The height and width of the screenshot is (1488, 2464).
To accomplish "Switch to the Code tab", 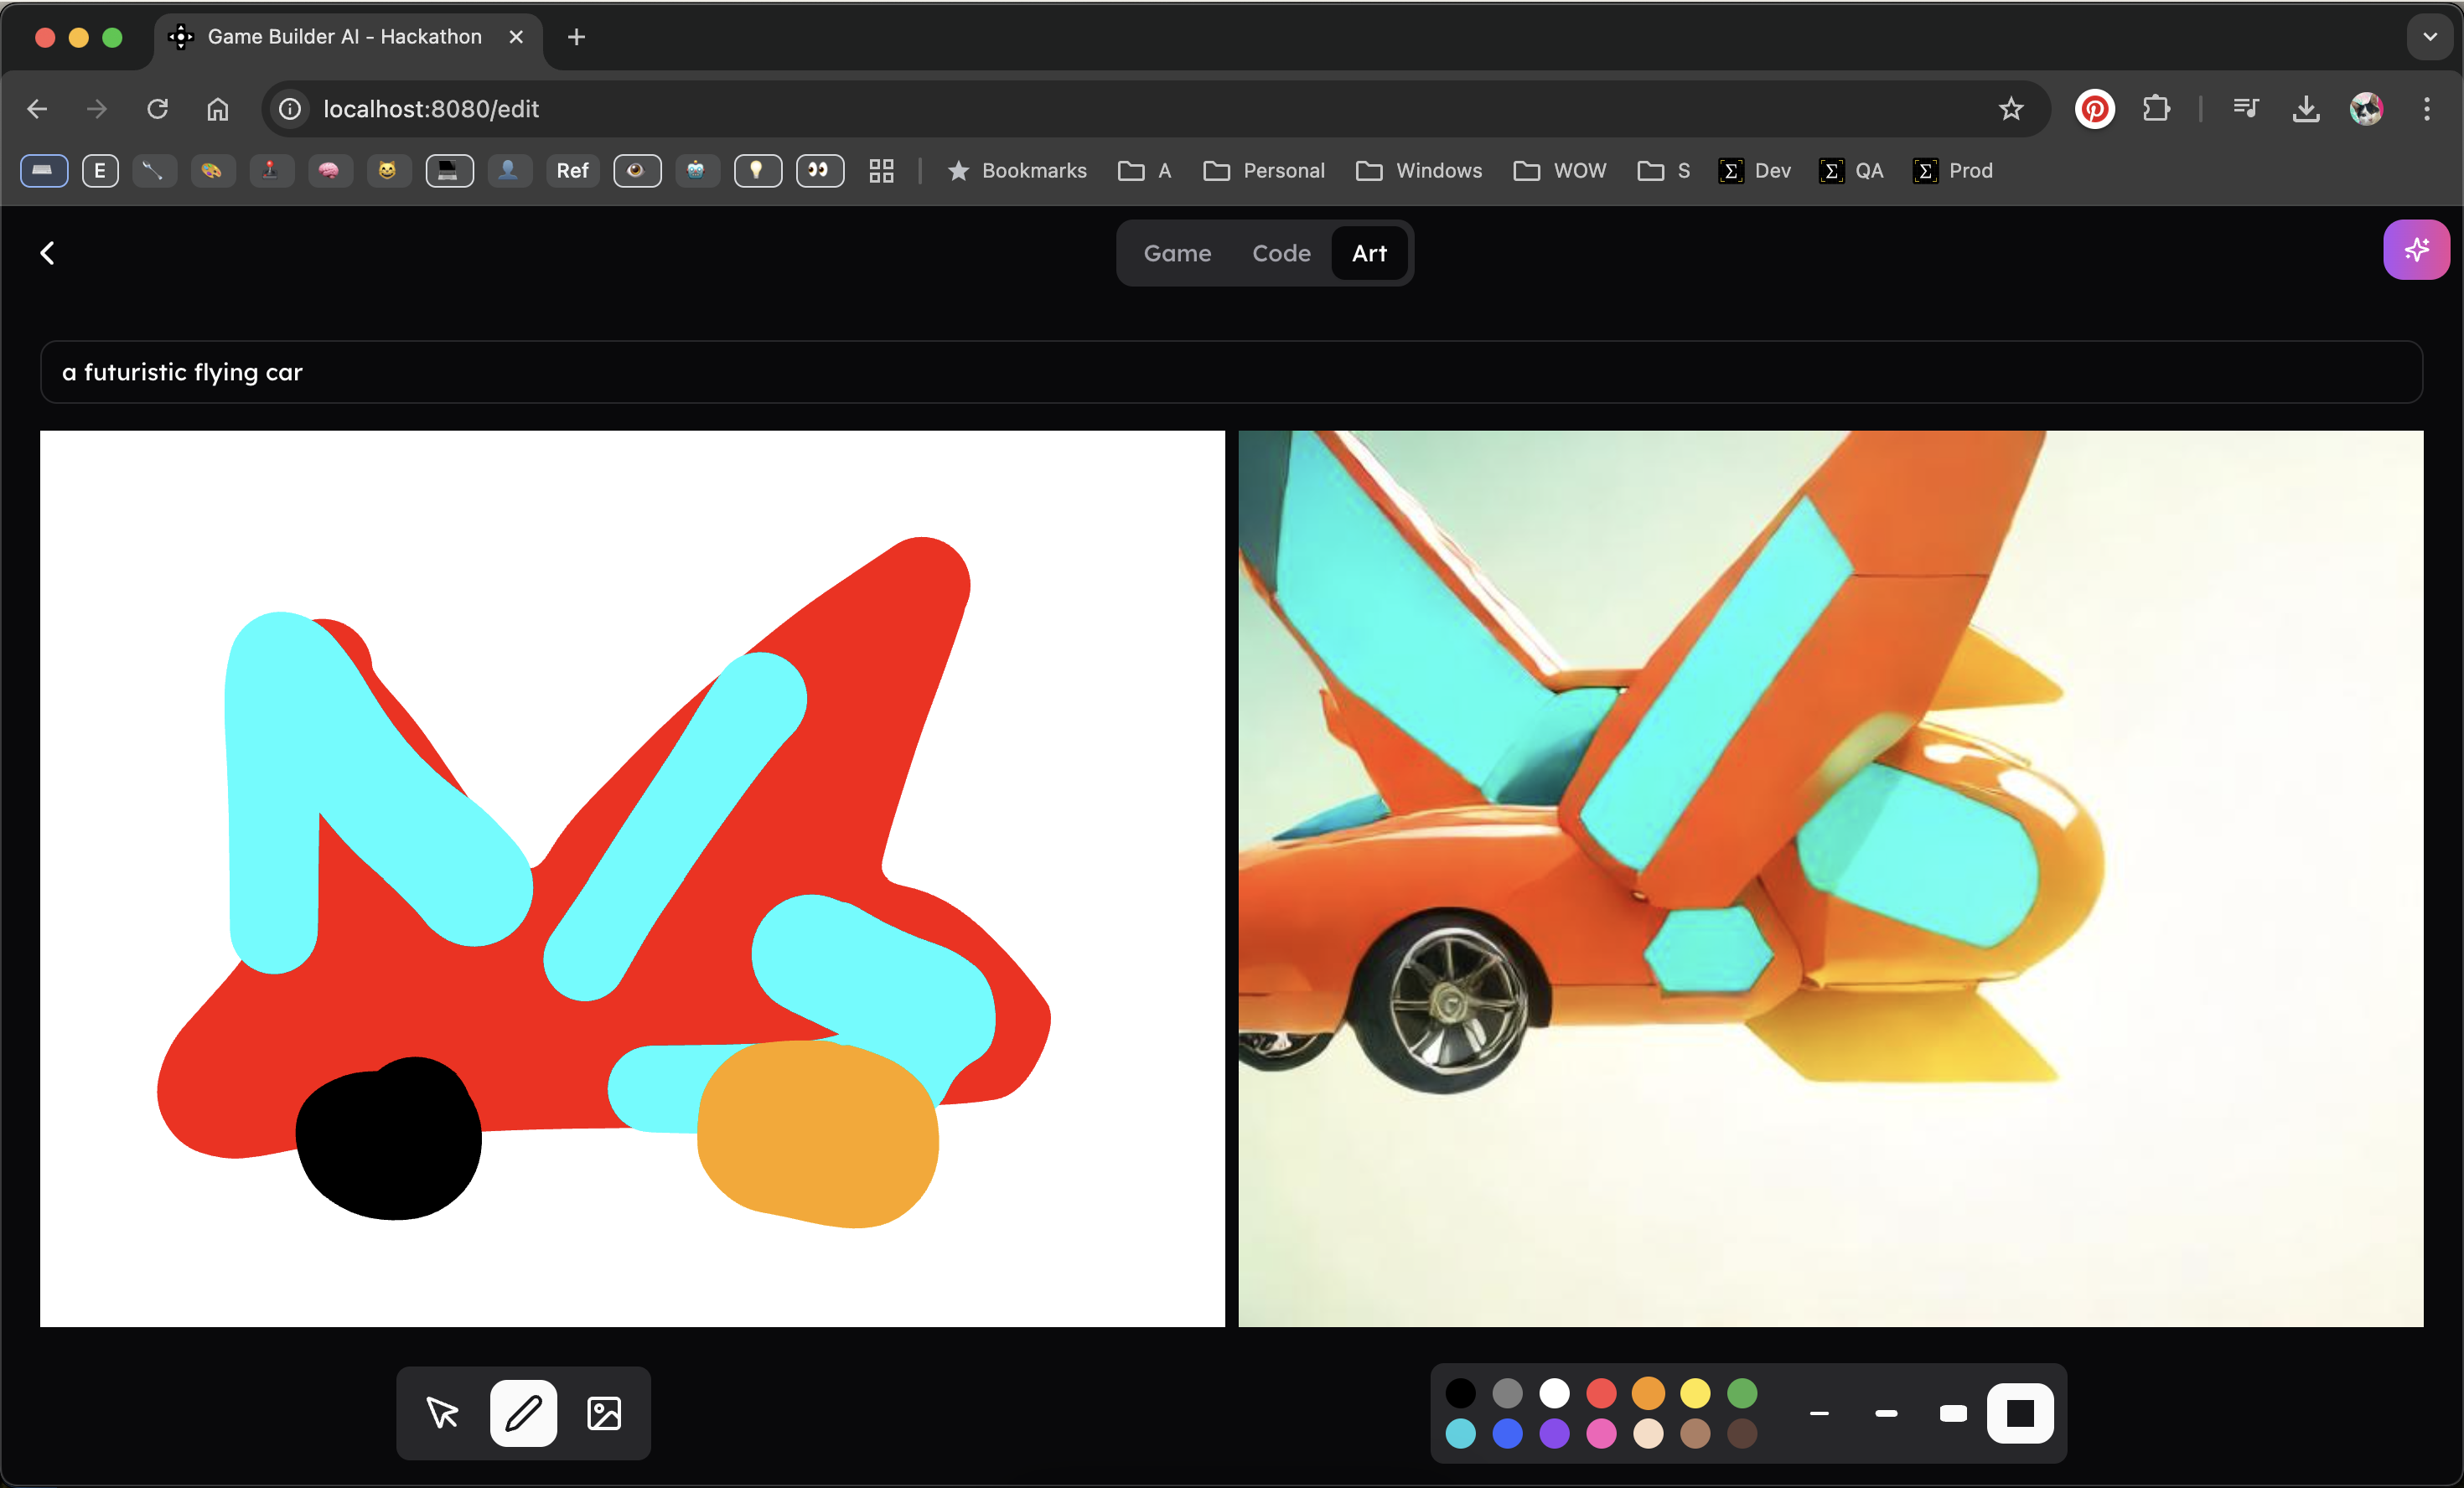I will point(1281,253).
